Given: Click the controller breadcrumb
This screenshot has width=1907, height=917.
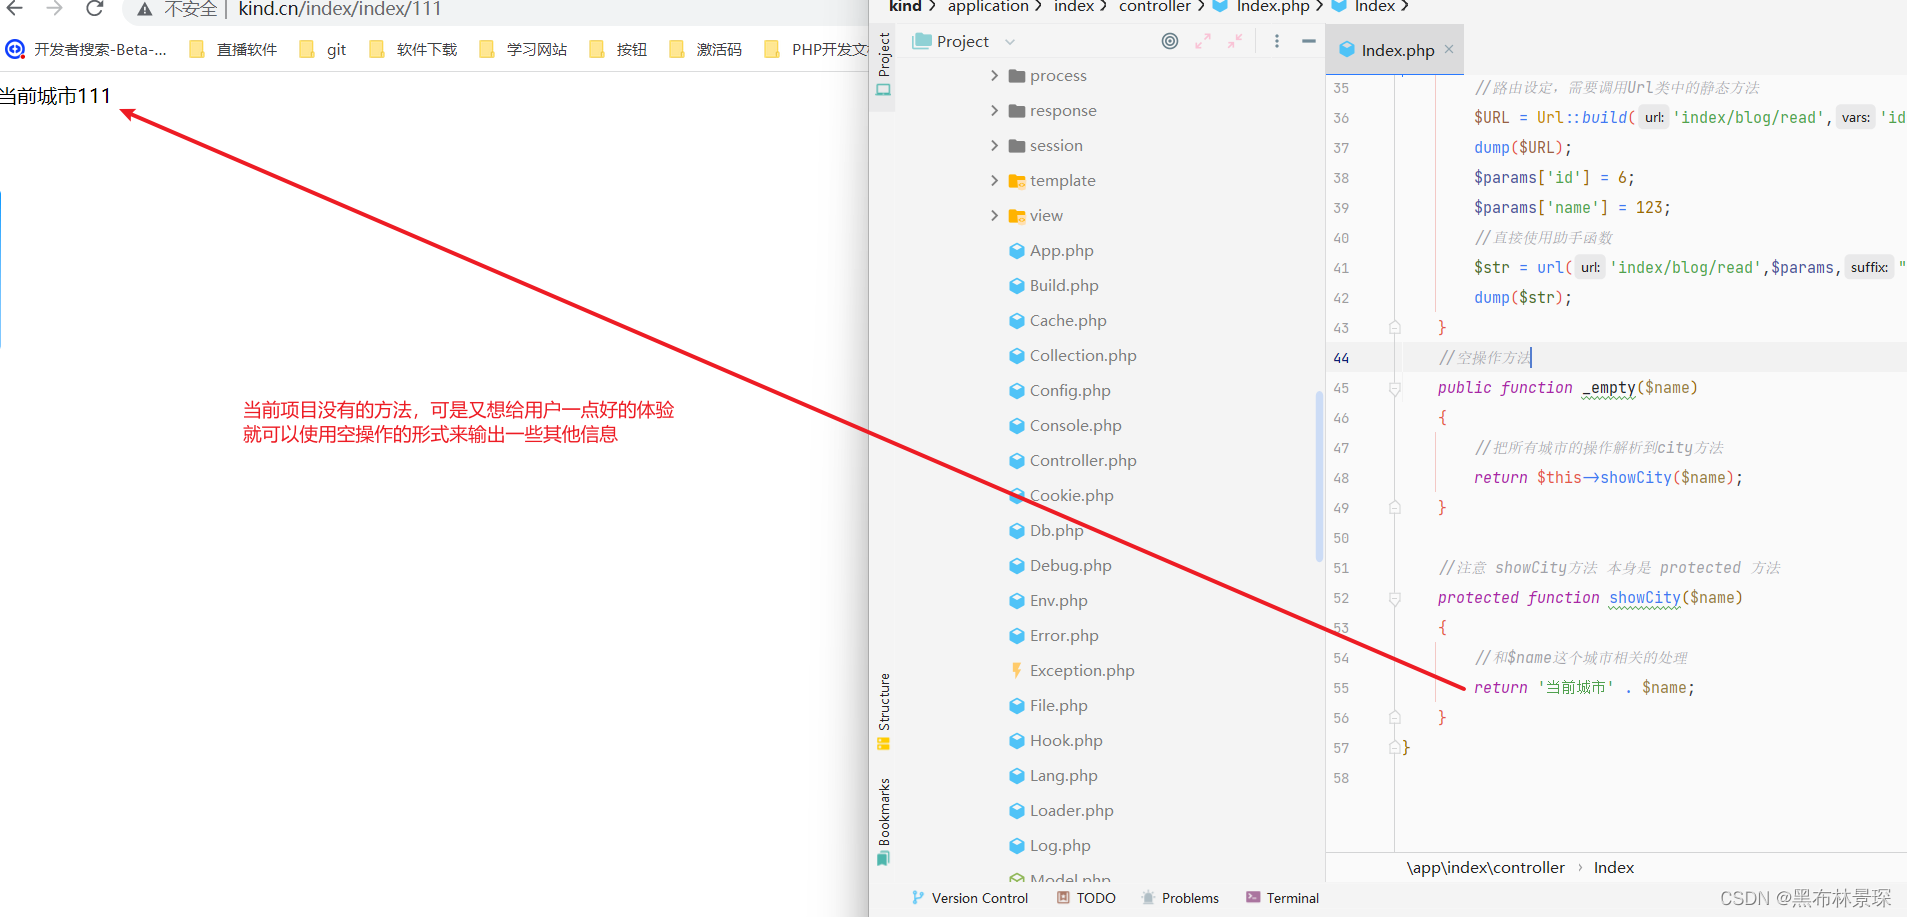Looking at the screenshot, I should coord(1154,7).
